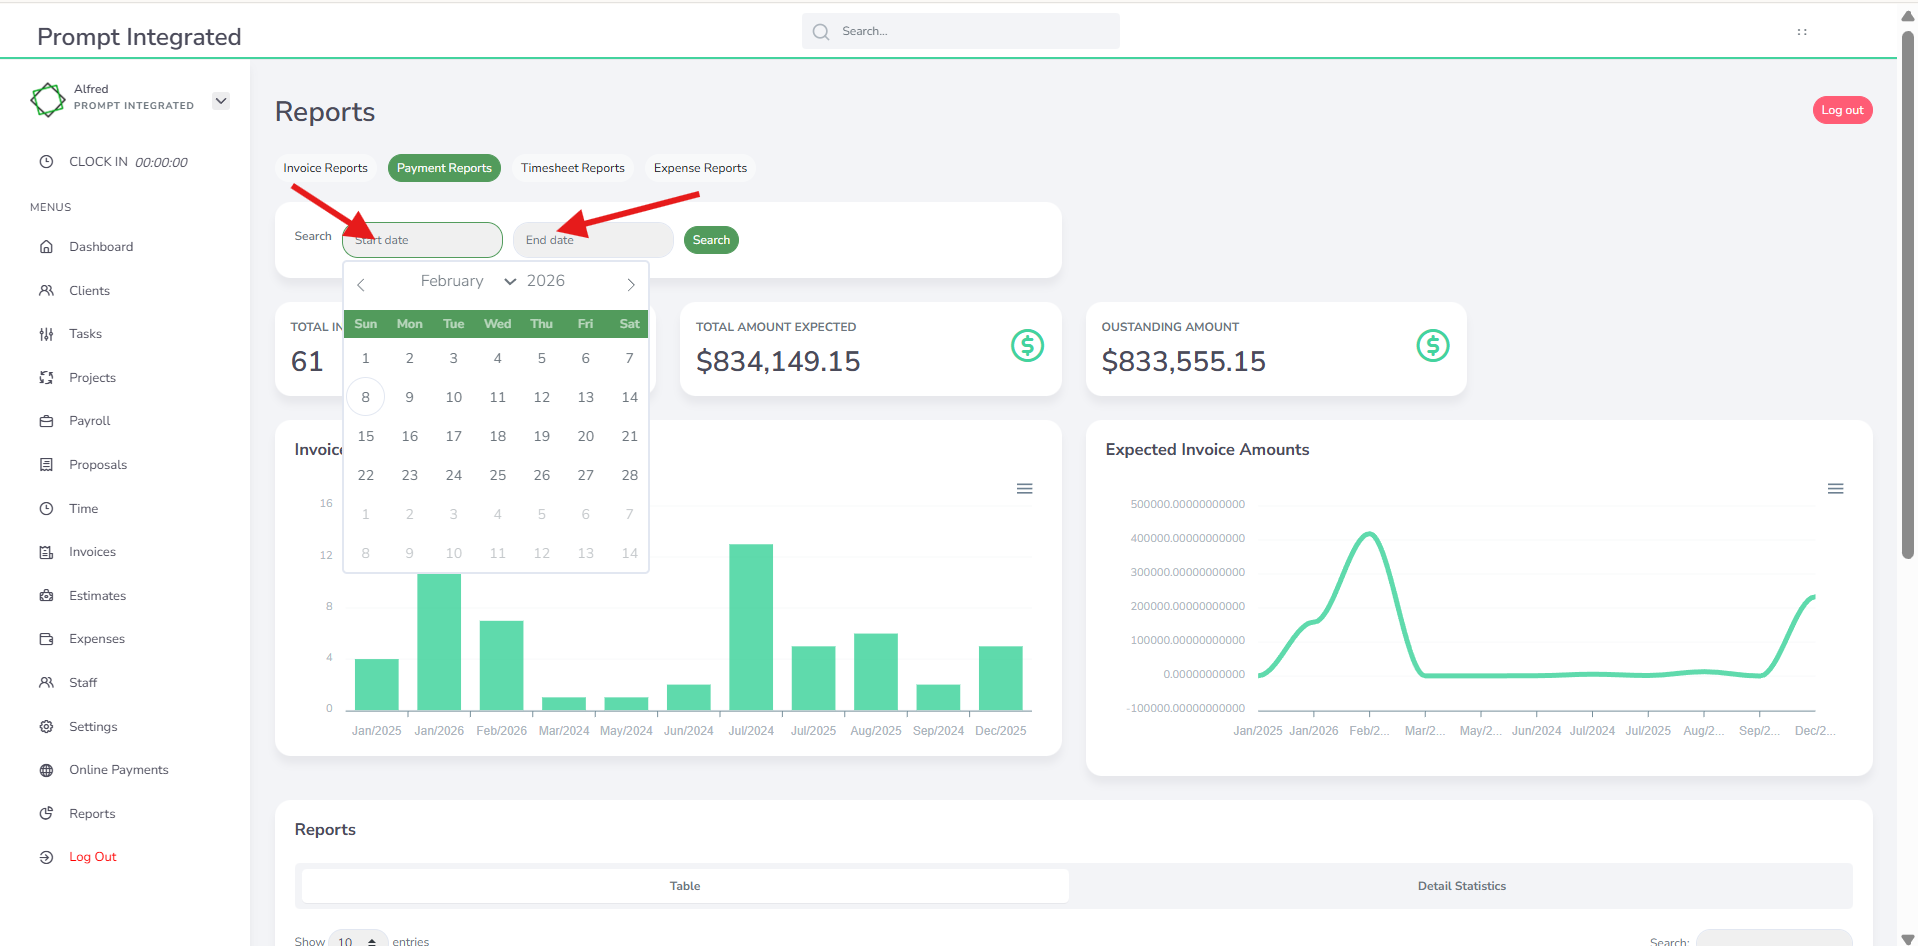
Task: Select the Detail Statistics tab
Action: [x=1460, y=886]
